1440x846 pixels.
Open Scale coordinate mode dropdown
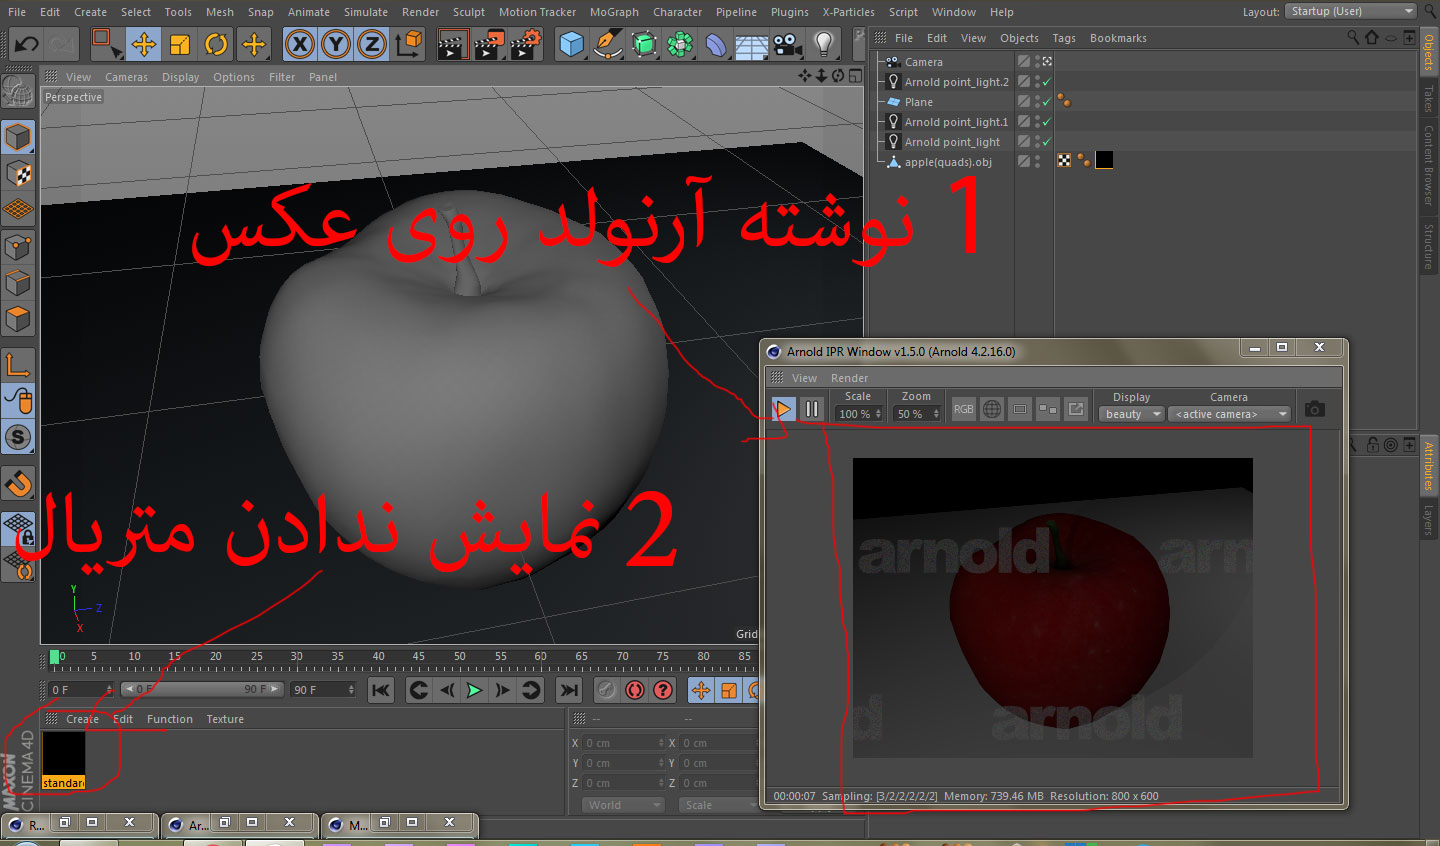[718, 805]
